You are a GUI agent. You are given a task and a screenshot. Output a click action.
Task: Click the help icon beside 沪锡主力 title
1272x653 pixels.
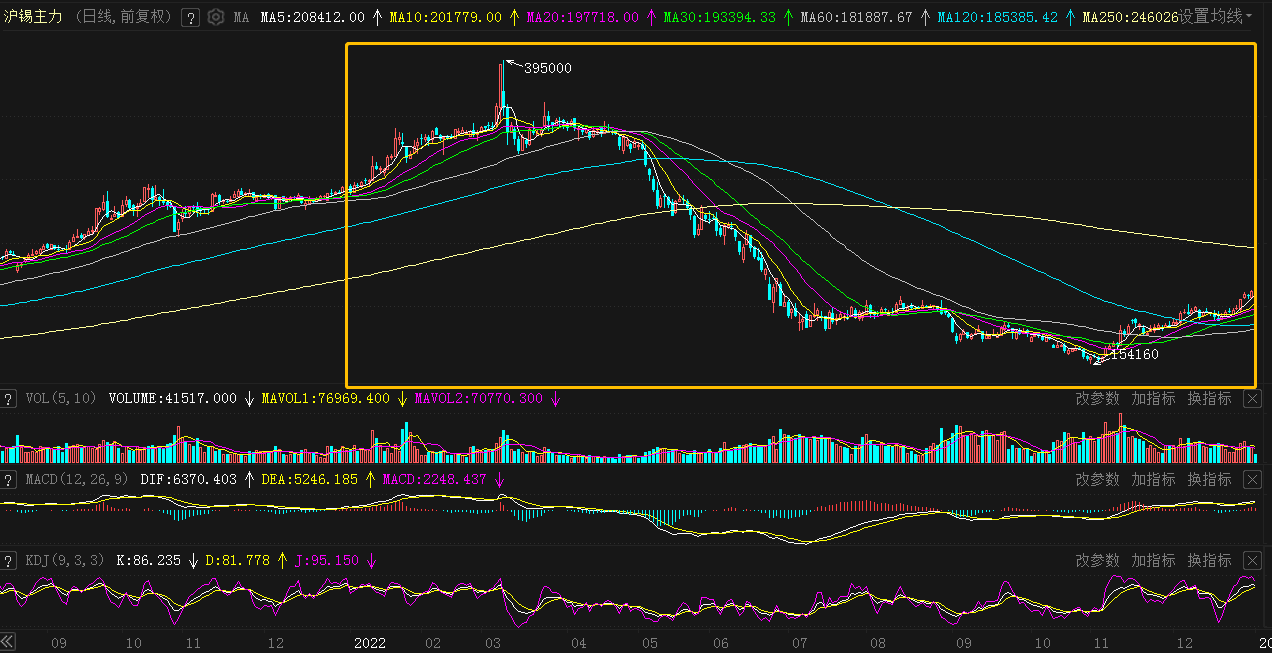click(190, 17)
